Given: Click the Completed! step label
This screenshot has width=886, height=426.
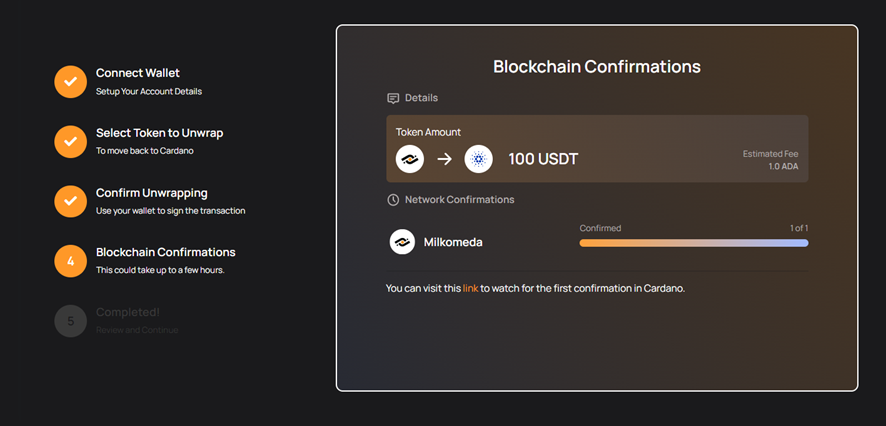Looking at the screenshot, I should [127, 312].
